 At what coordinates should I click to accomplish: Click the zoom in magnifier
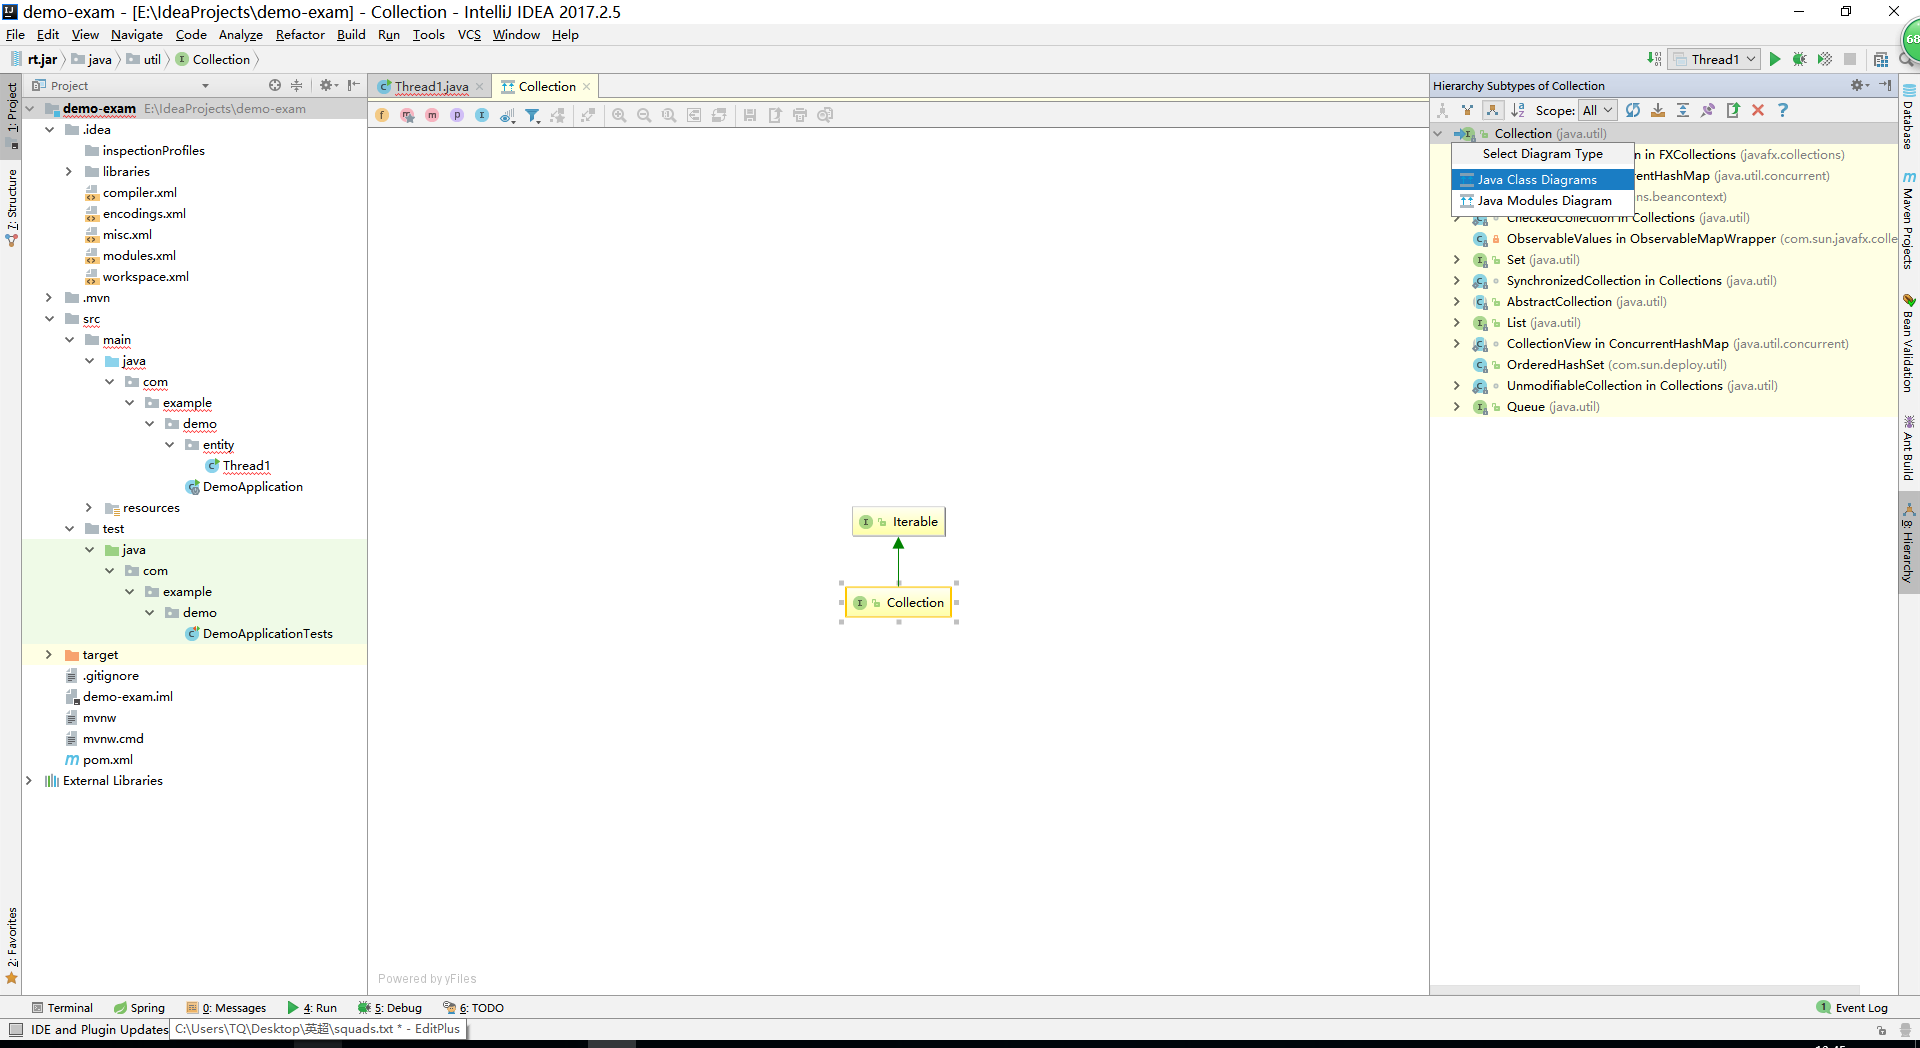coord(619,115)
